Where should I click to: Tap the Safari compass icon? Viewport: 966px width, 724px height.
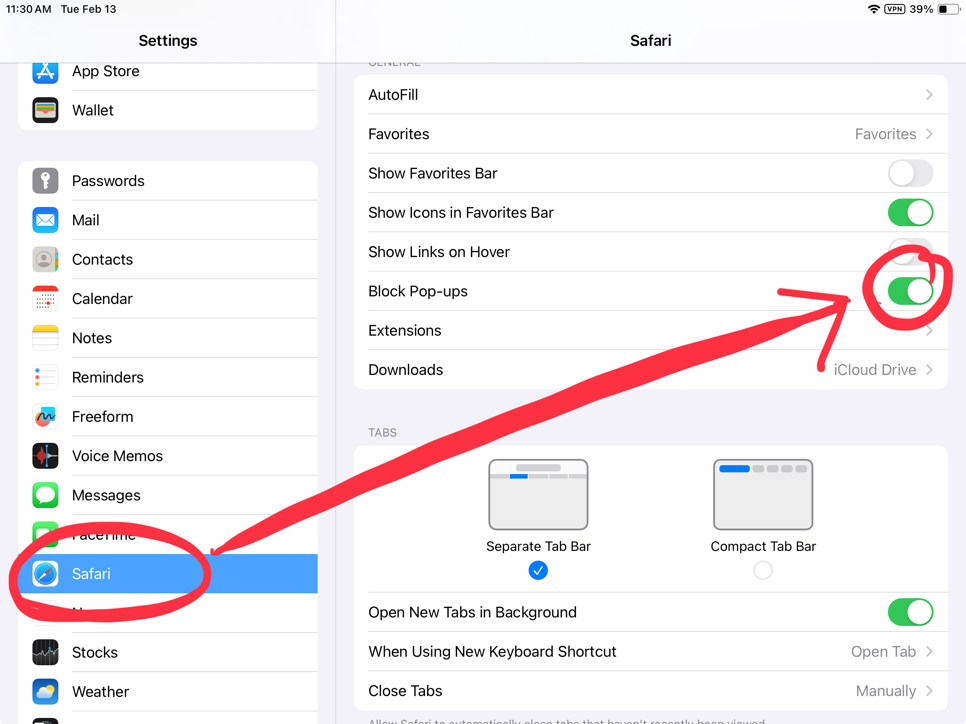tap(45, 574)
